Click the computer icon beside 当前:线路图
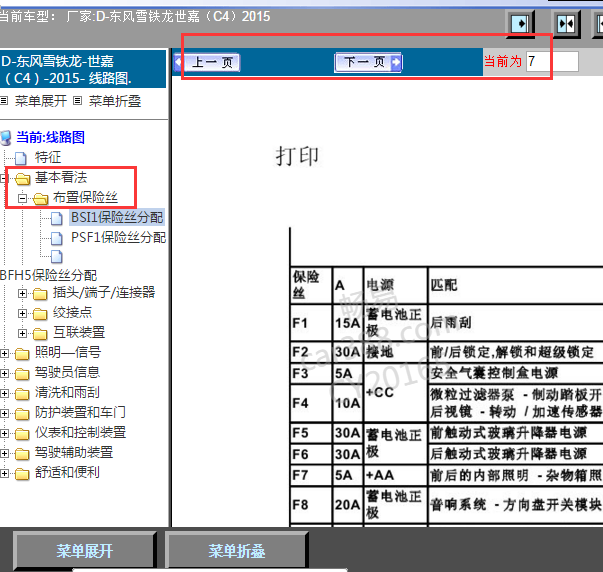 click(x=6, y=138)
